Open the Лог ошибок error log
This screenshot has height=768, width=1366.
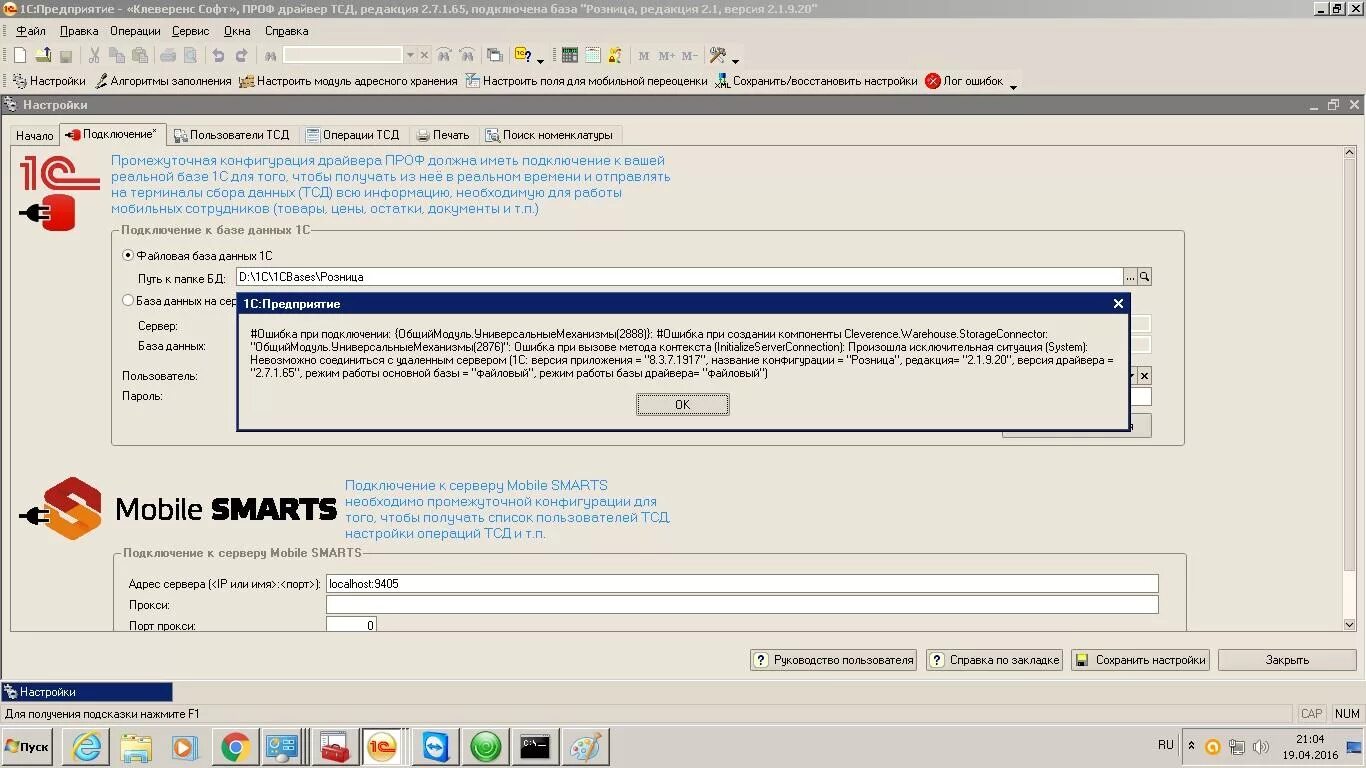click(x=964, y=81)
